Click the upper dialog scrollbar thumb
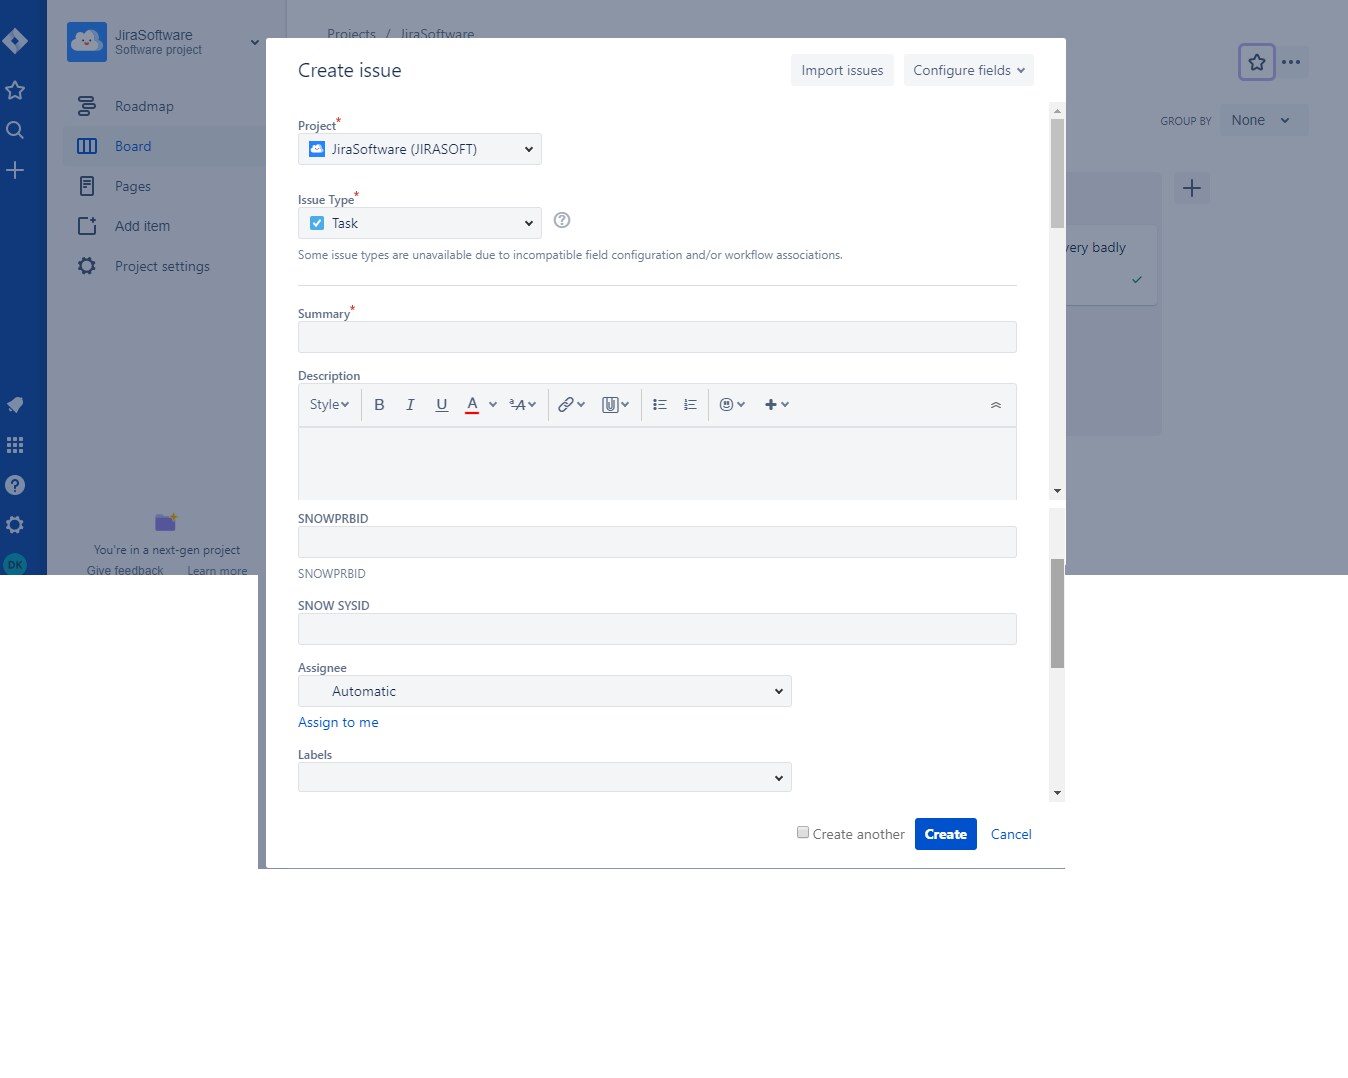This screenshot has height=1078, width=1348. (1057, 173)
